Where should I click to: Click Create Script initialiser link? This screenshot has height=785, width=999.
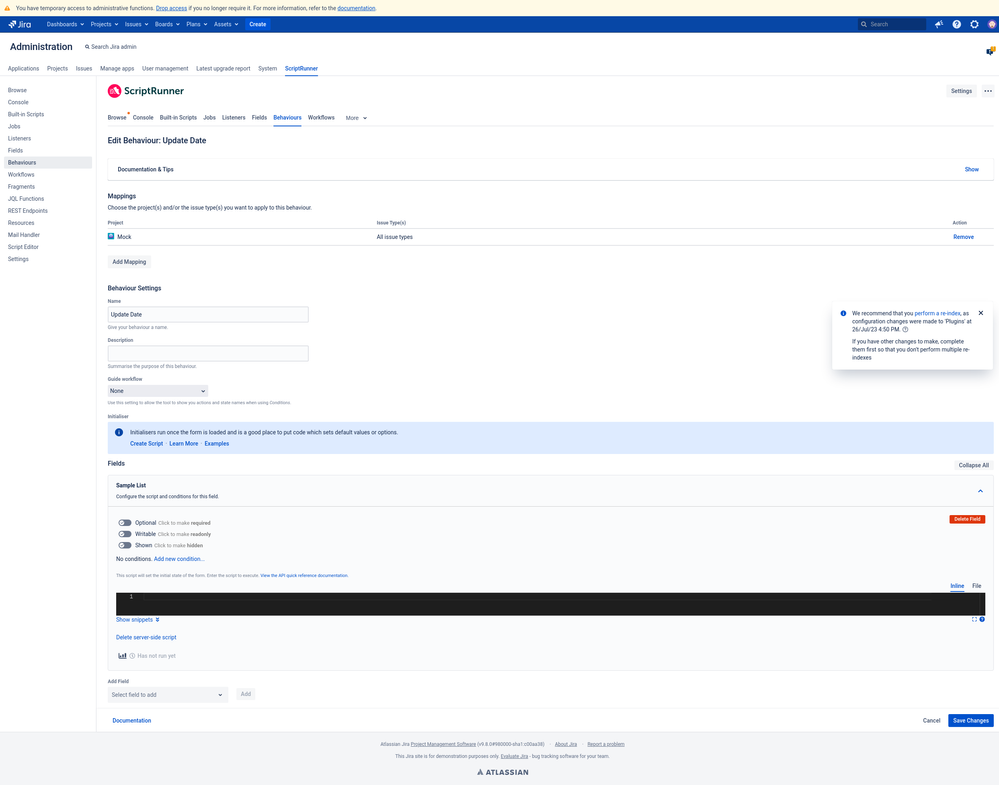[x=147, y=443]
